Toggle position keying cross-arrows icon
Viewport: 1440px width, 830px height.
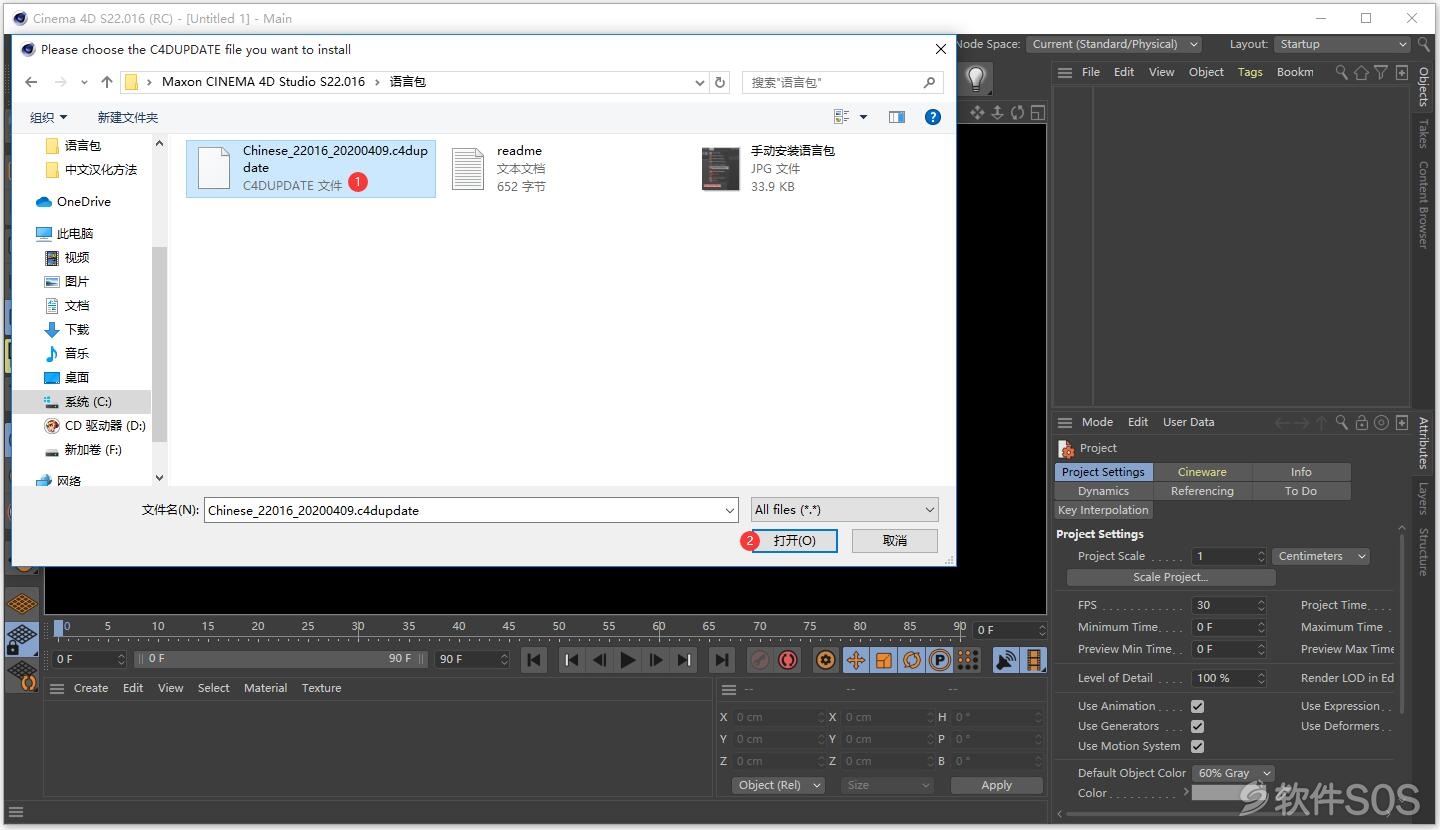tap(856, 660)
